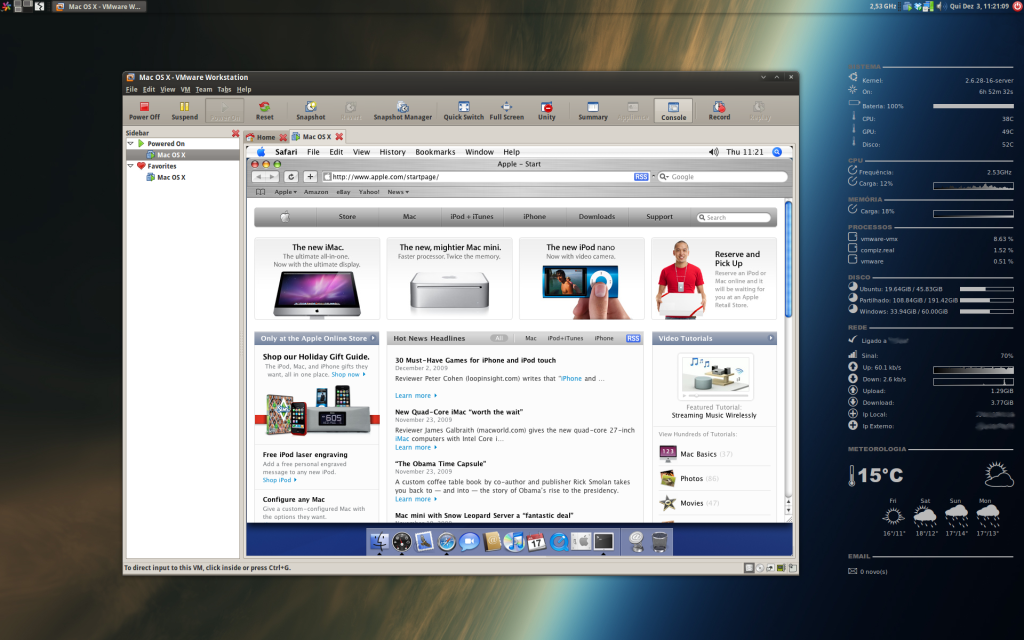Screen dimensions: 1024x640
Task: Select Mac OS X under Powered On
Action: point(171,155)
